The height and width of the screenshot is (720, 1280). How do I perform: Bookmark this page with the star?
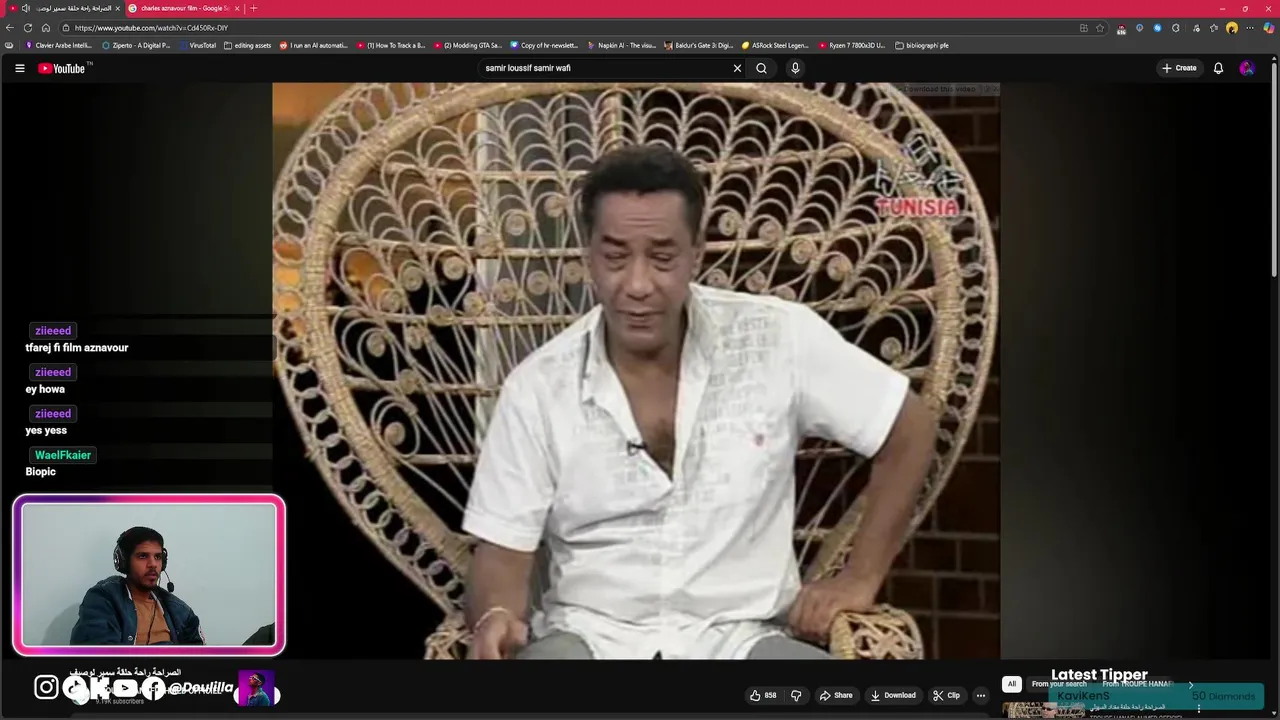tap(1100, 28)
